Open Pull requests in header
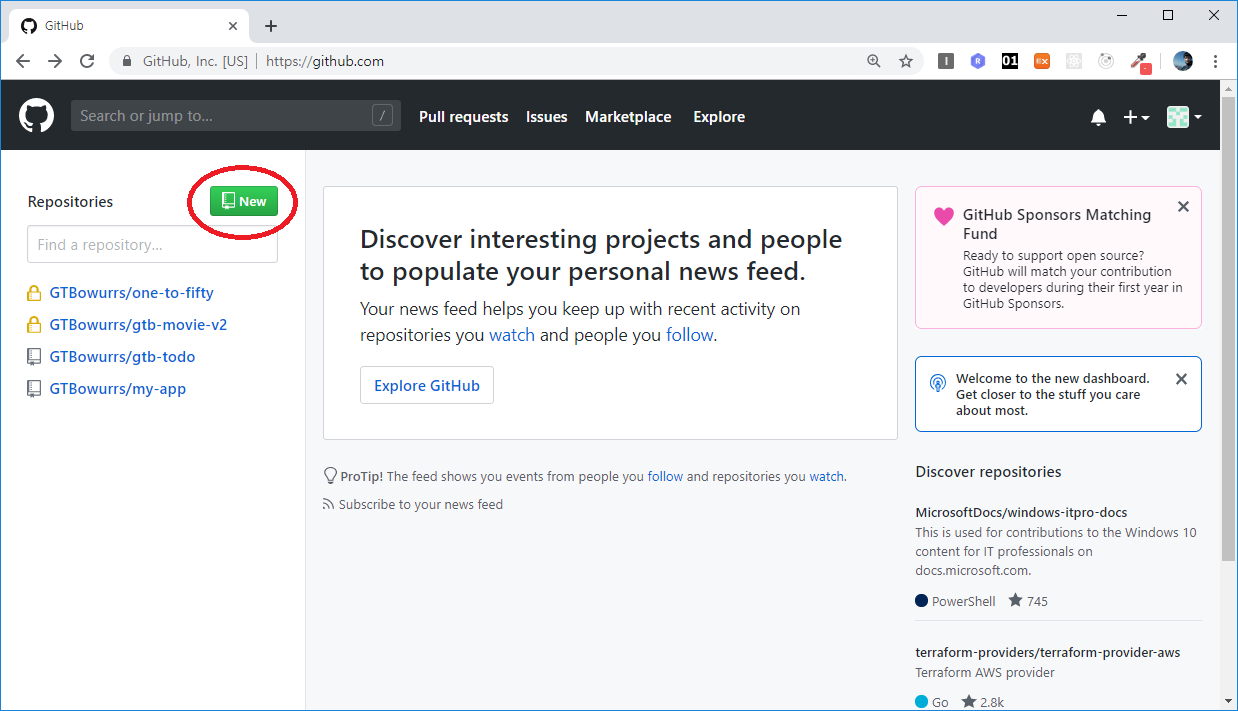1238x711 pixels. pos(464,117)
